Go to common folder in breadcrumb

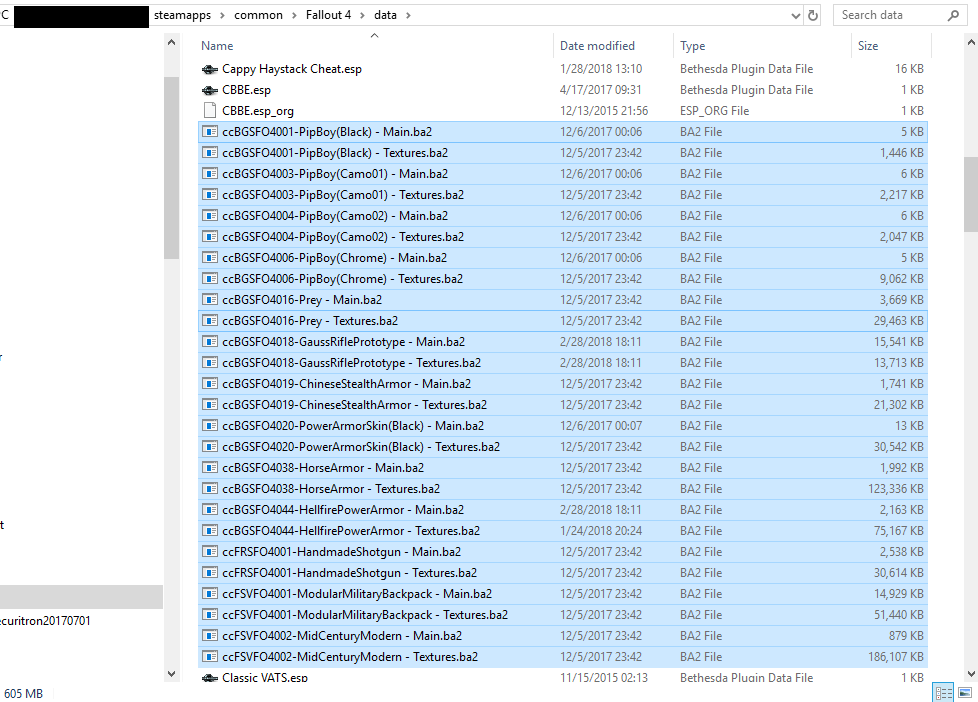258,15
